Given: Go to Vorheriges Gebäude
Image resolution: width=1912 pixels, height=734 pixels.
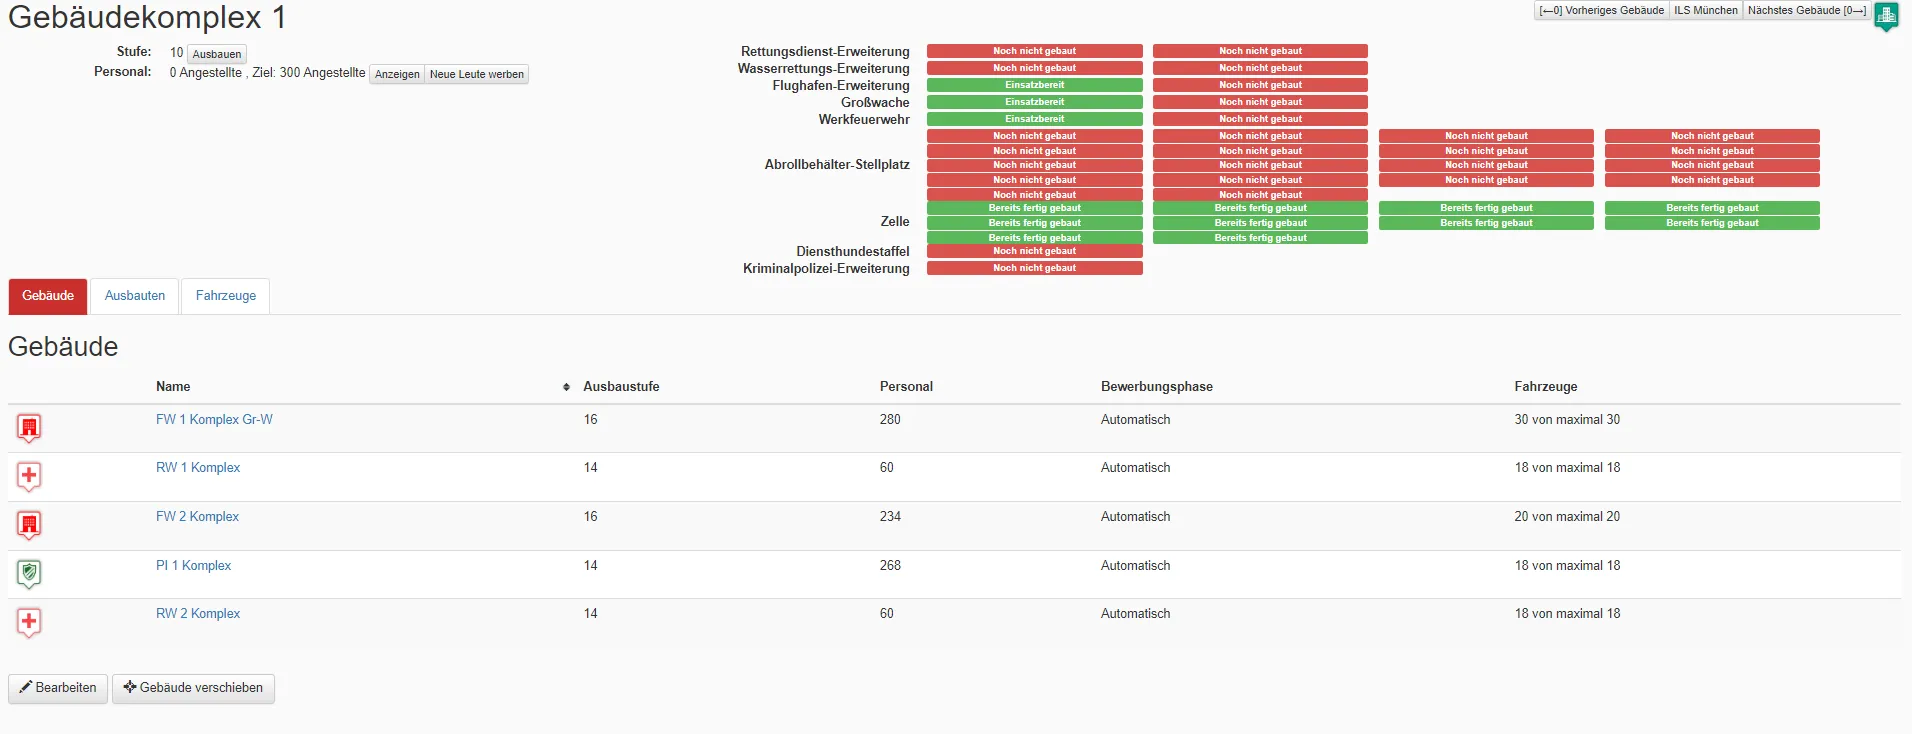Looking at the screenshot, I should 1601,11.
